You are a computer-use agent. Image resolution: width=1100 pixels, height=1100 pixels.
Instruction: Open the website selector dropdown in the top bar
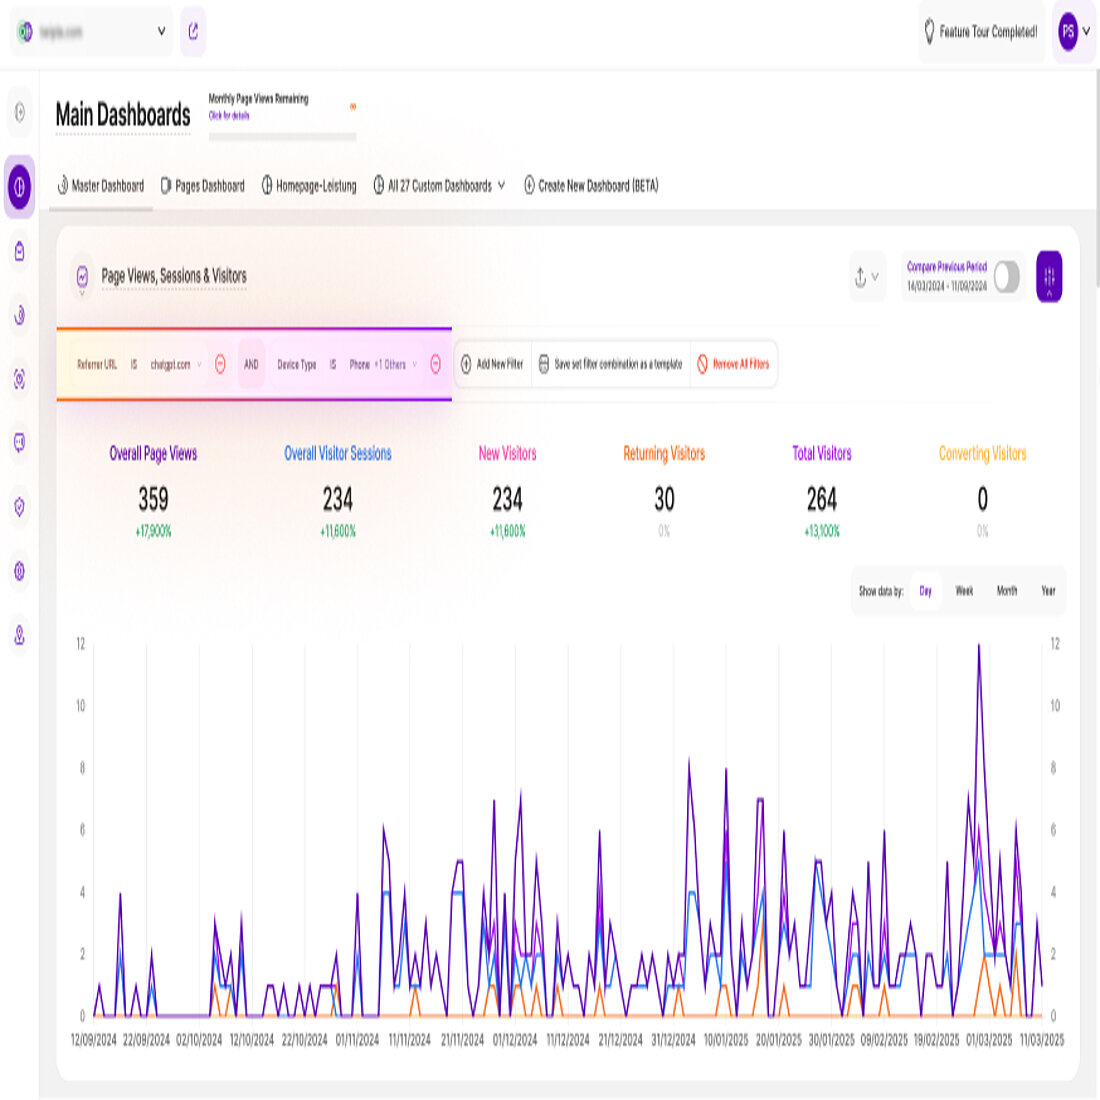[x=160, y=31]
